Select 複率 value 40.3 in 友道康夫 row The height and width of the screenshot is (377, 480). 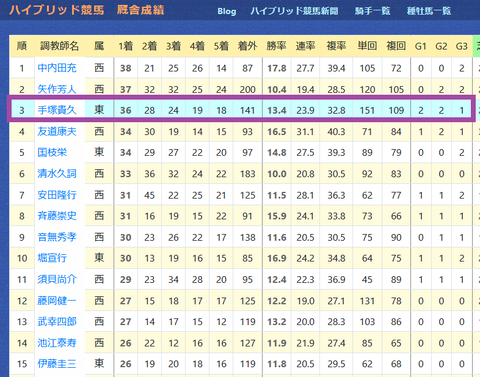pos(336,132)
